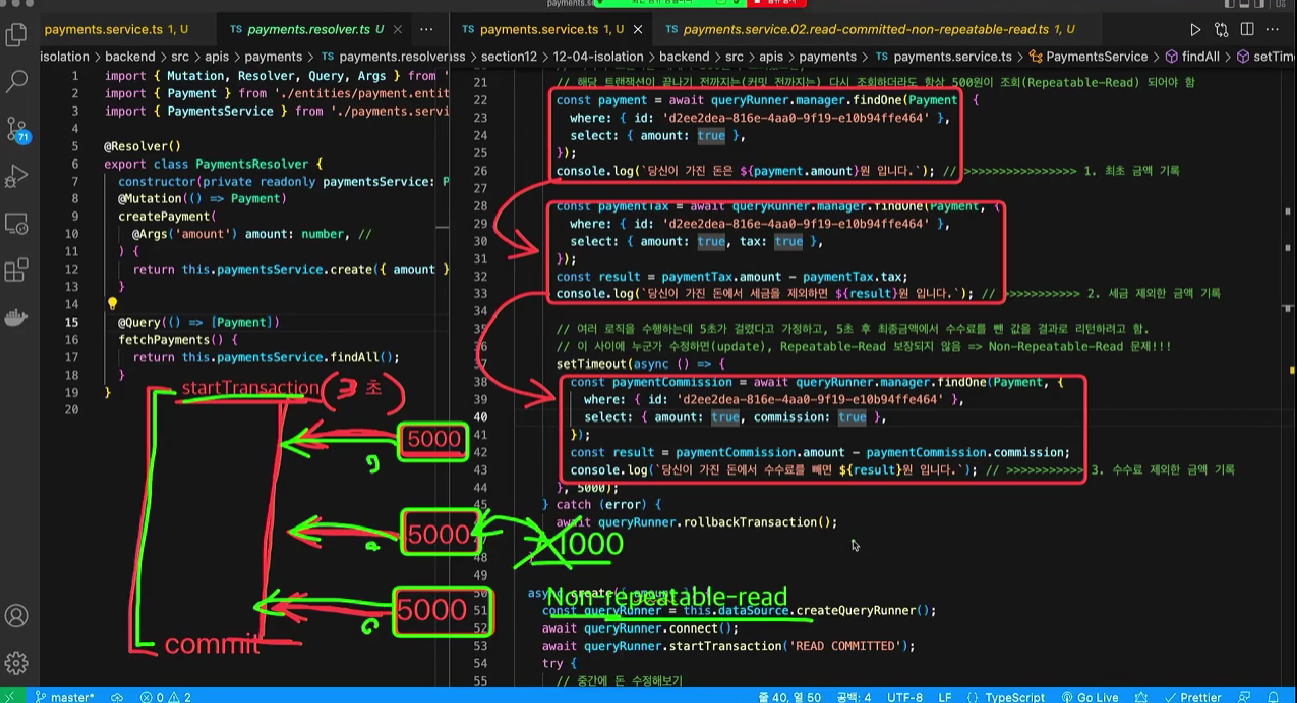This screenshot has width=1297, height=703.
Task: Select UTF-8 encoding in status bar
Action: [904, 697]
